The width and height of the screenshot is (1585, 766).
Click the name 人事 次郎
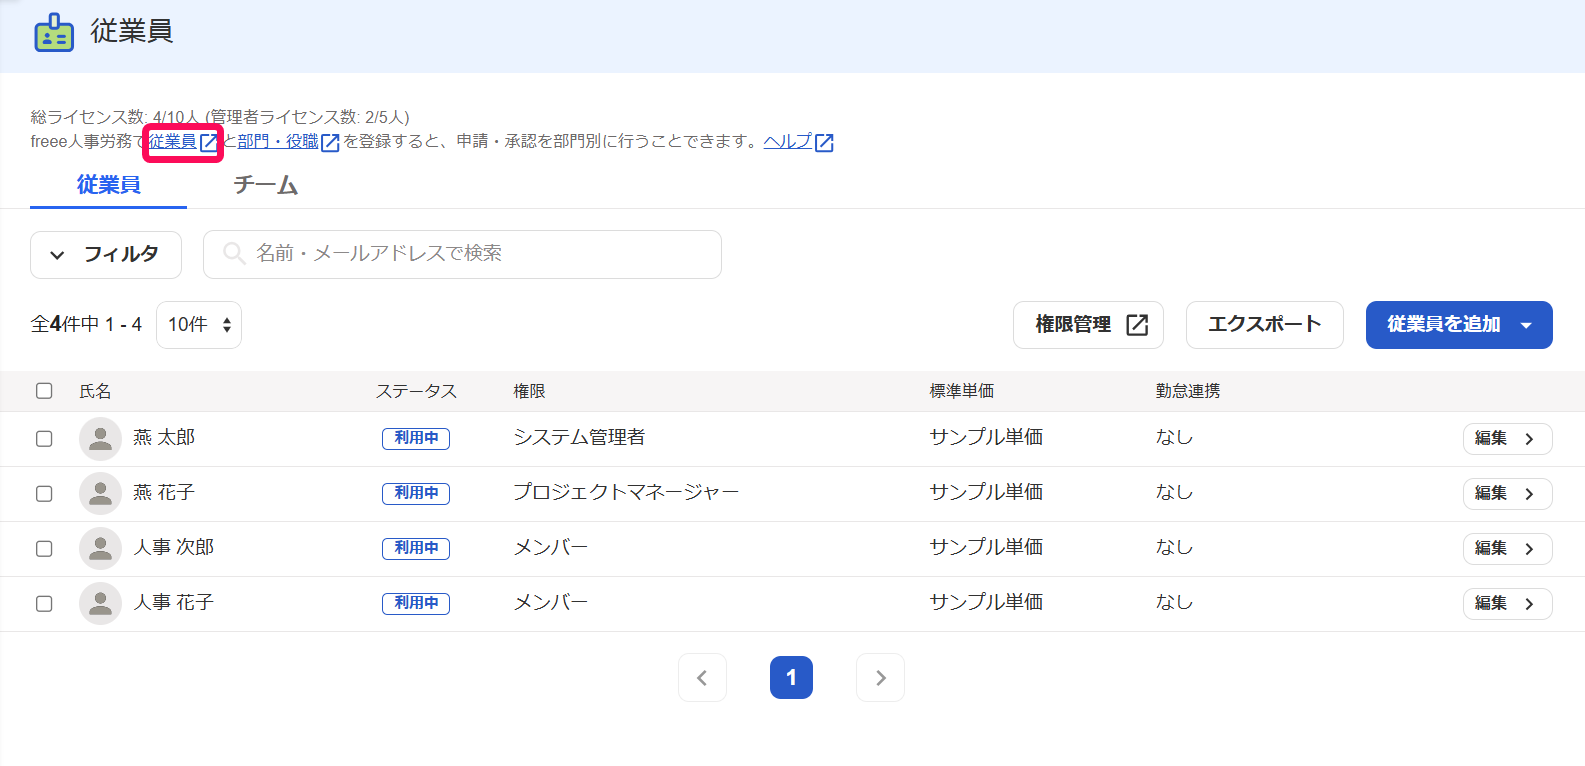point(174,548)
